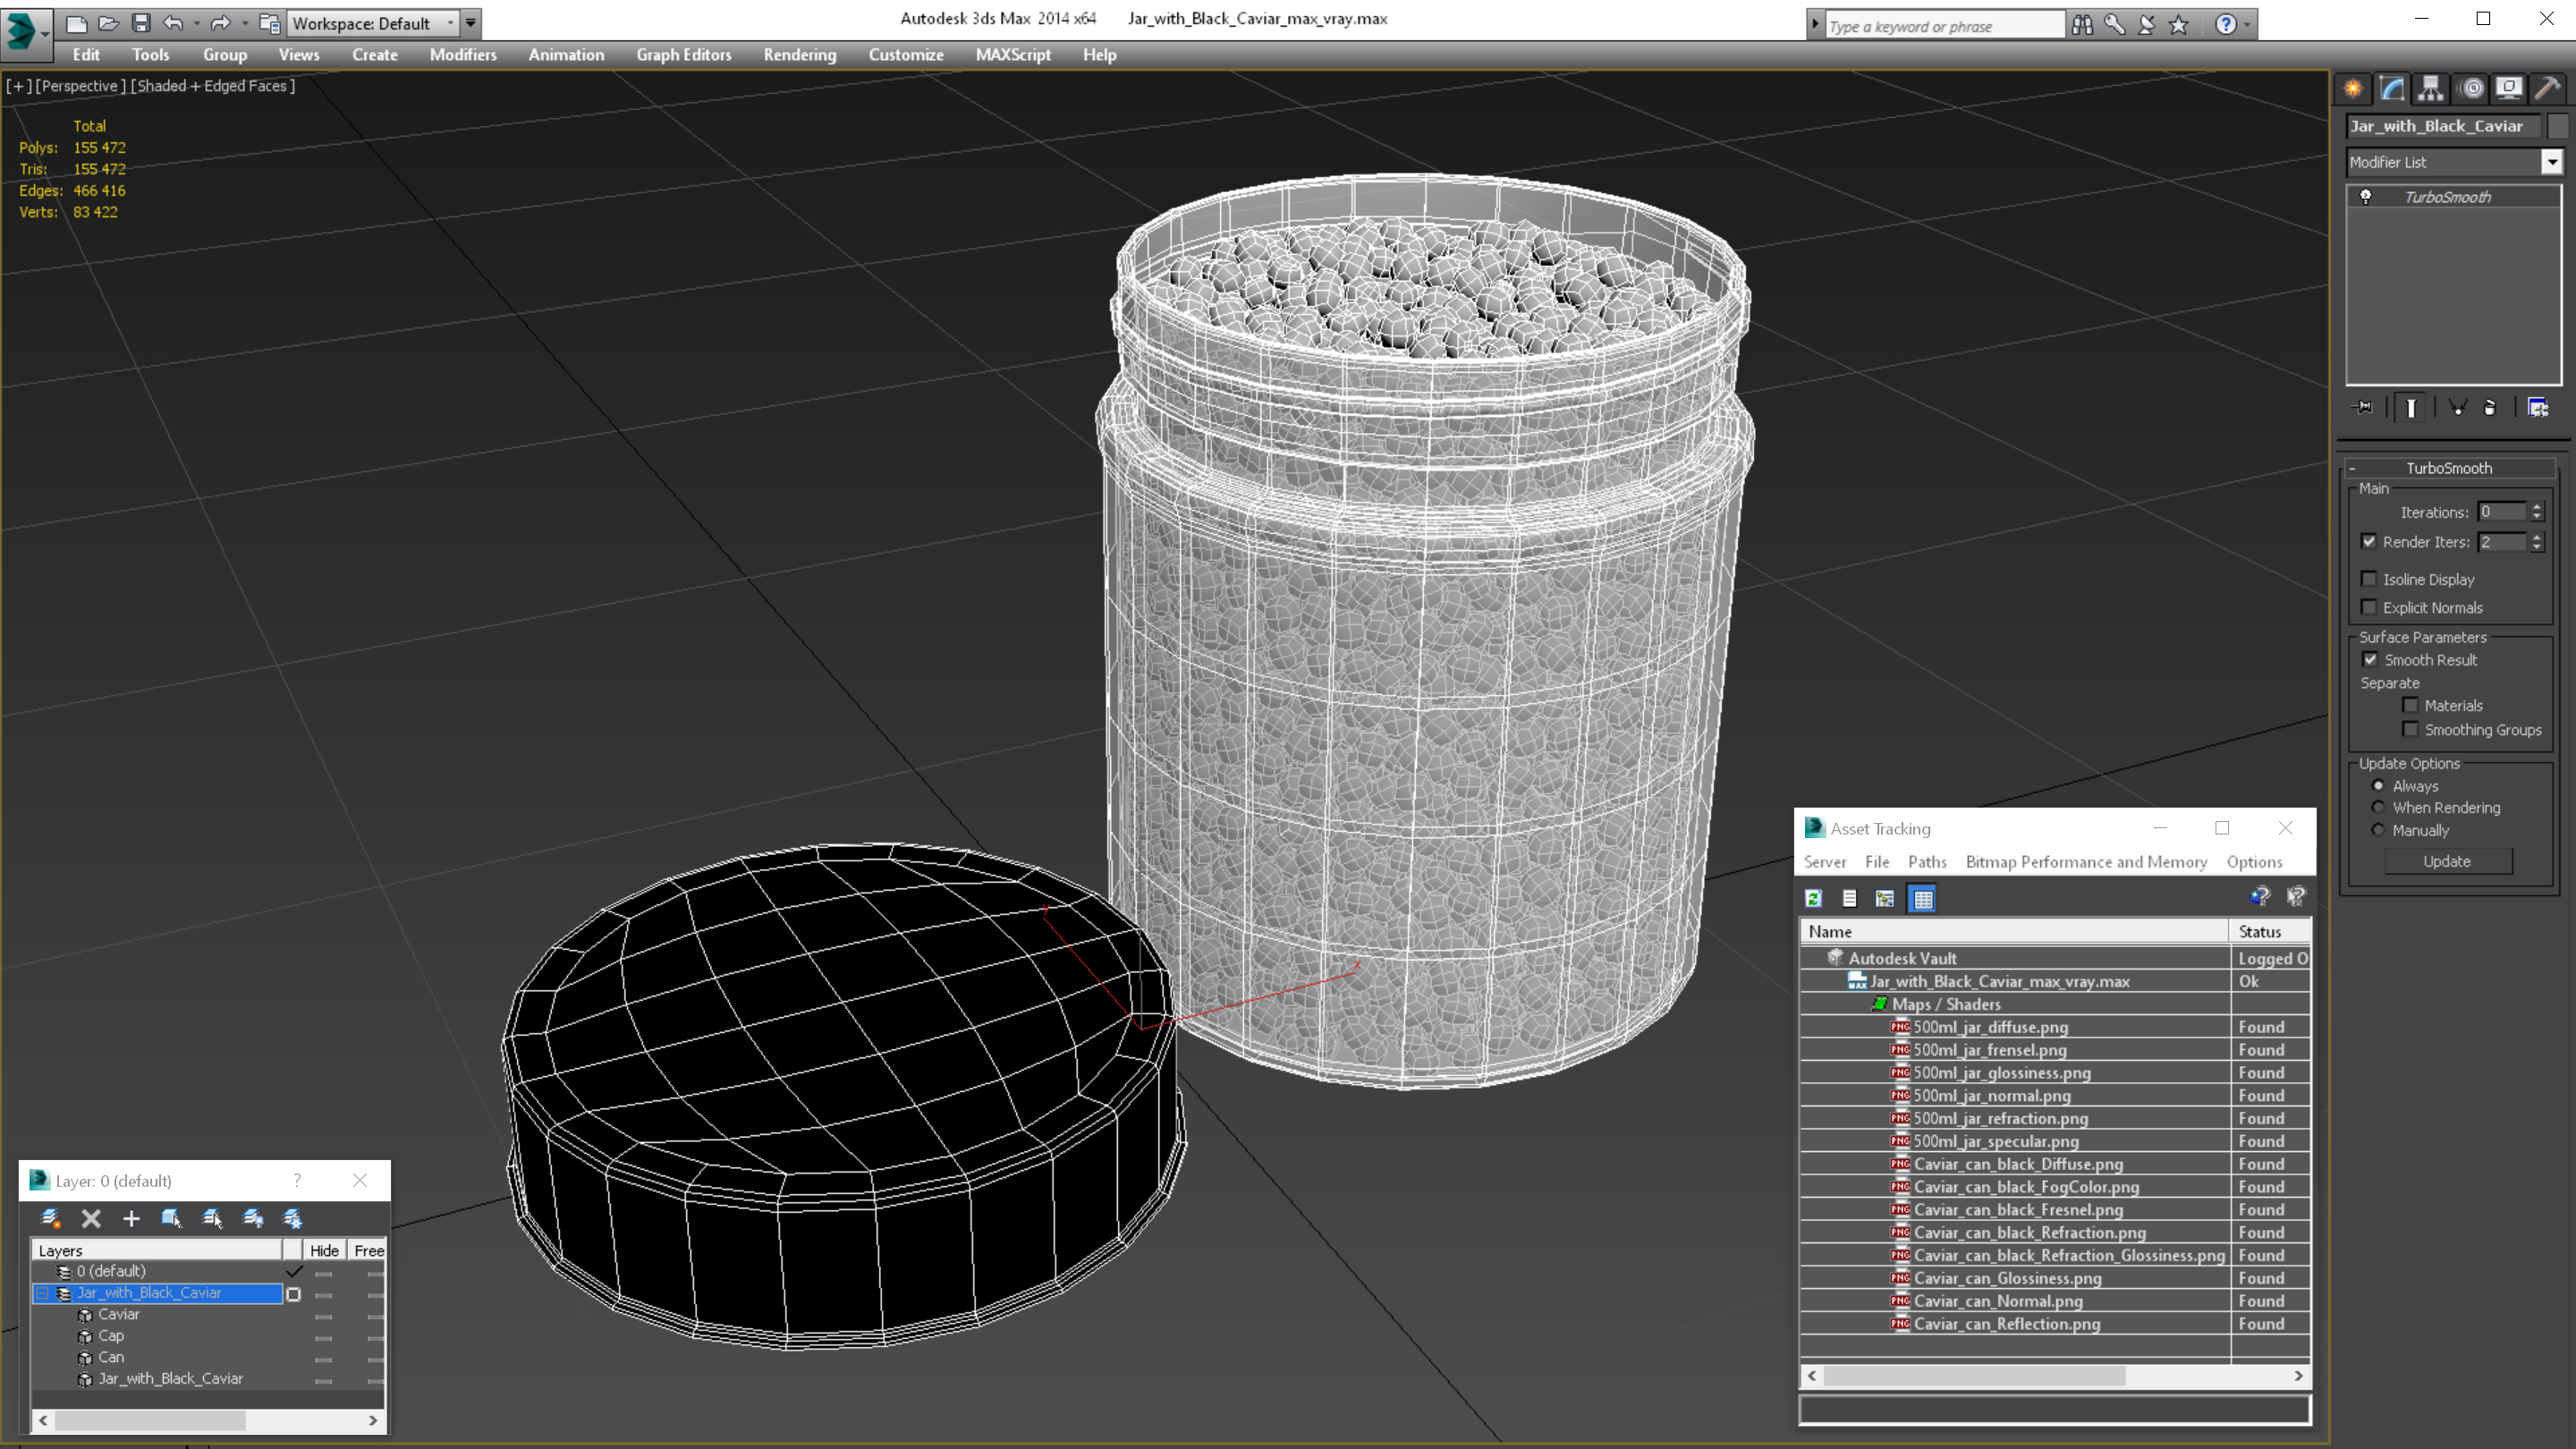Open the Modifiers menu
Screen dimensions: 2576x1449
[x=462, y=55]
